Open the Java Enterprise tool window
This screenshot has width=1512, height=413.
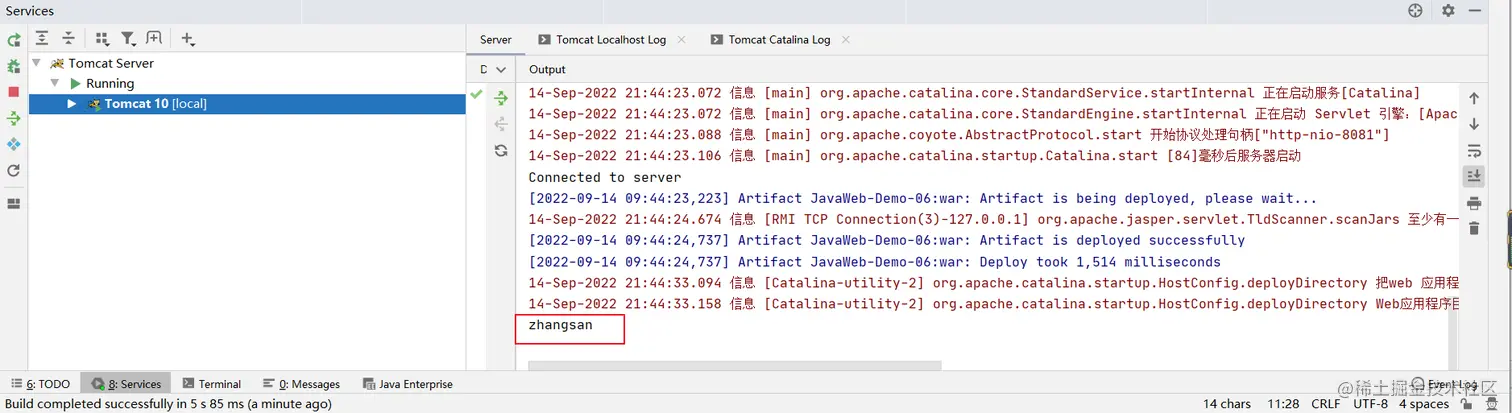[x=408, y=384]
